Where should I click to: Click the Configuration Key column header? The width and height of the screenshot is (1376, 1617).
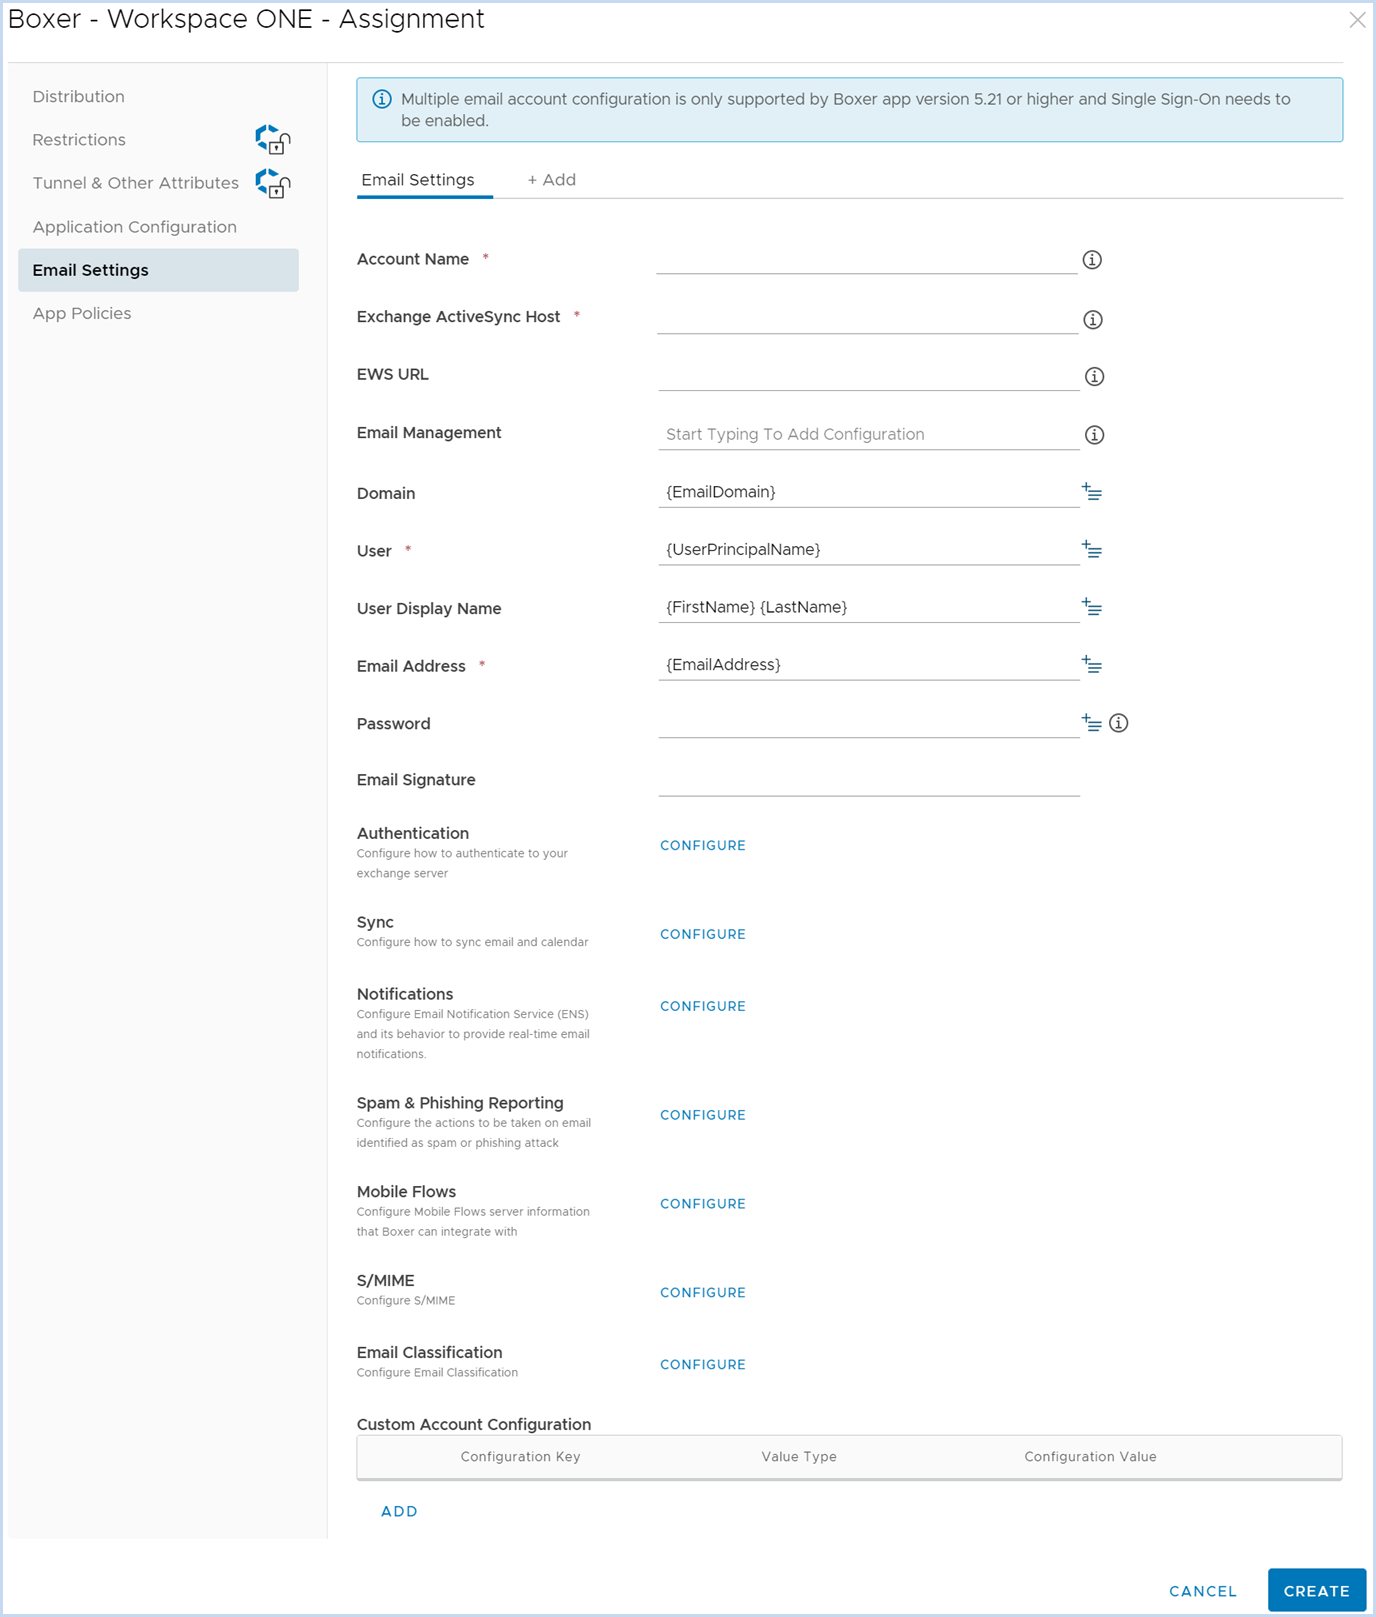[521, 1457]
